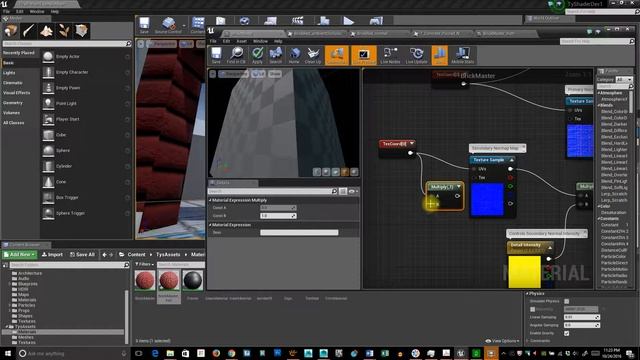Click the TexCoord node output pin

click(x=411, y=153)
